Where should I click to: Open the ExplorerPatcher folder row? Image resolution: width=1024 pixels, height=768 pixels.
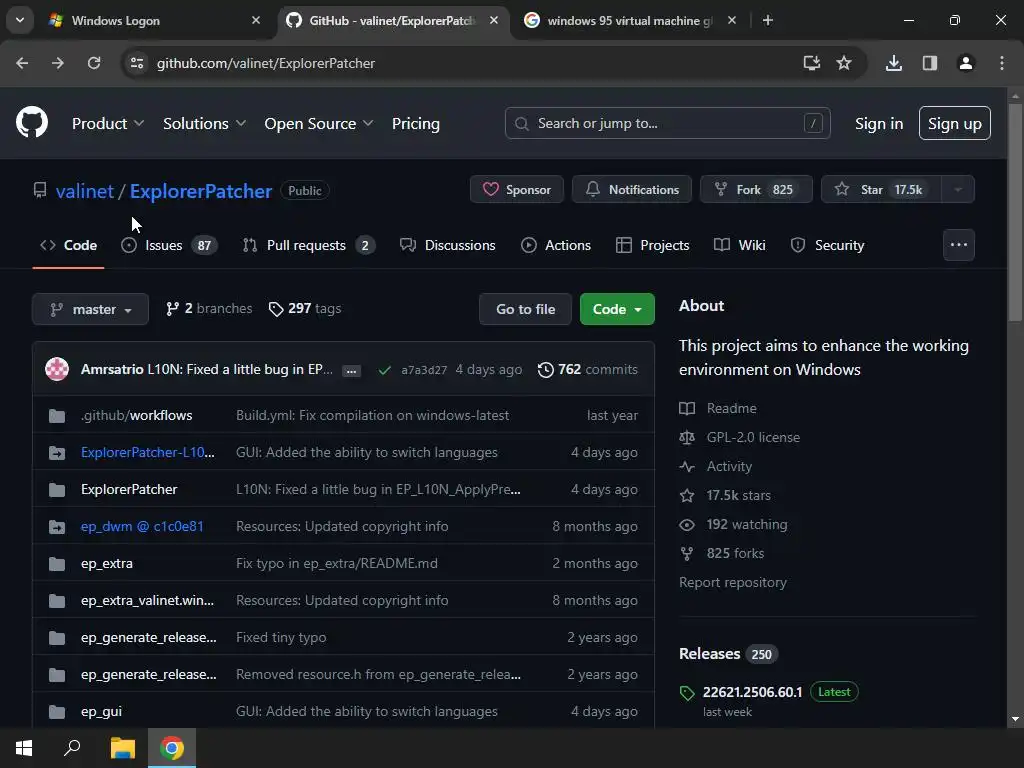(x=129, y=489)
